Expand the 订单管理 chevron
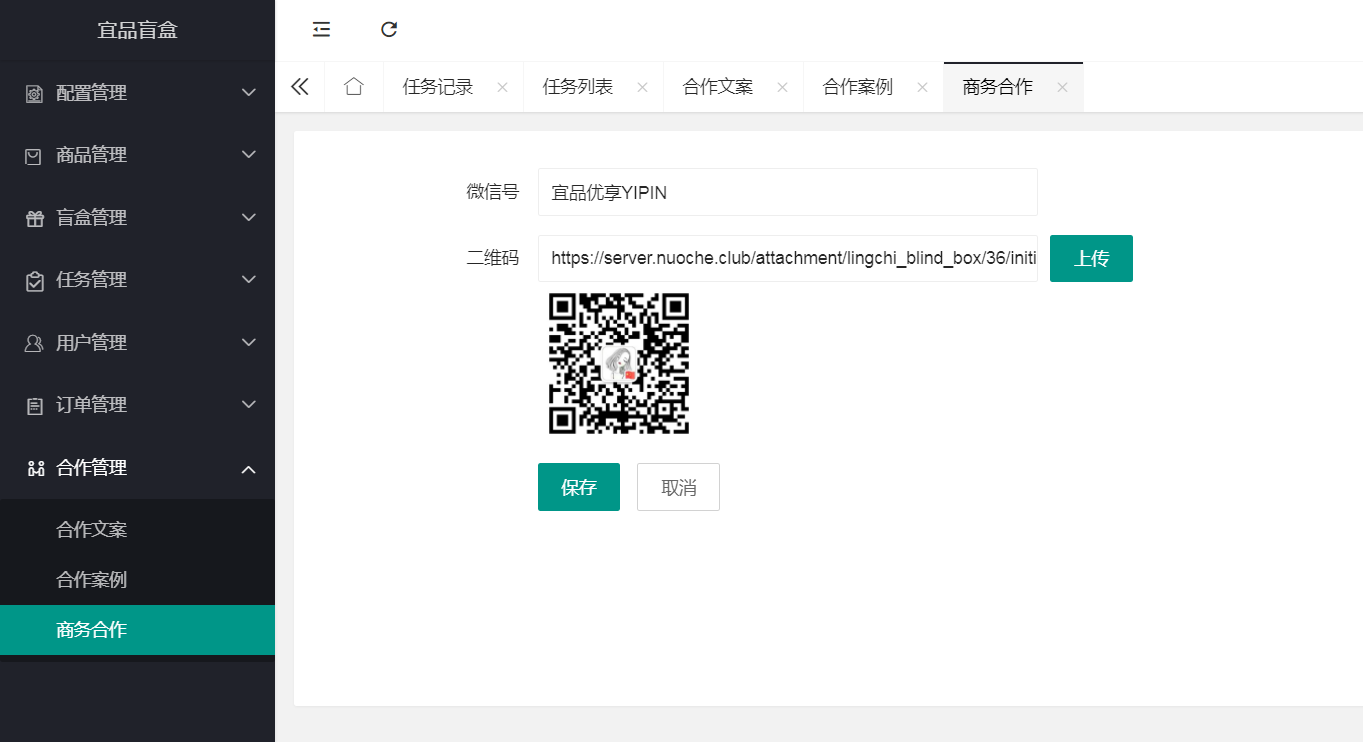 [x=250, y=405]
